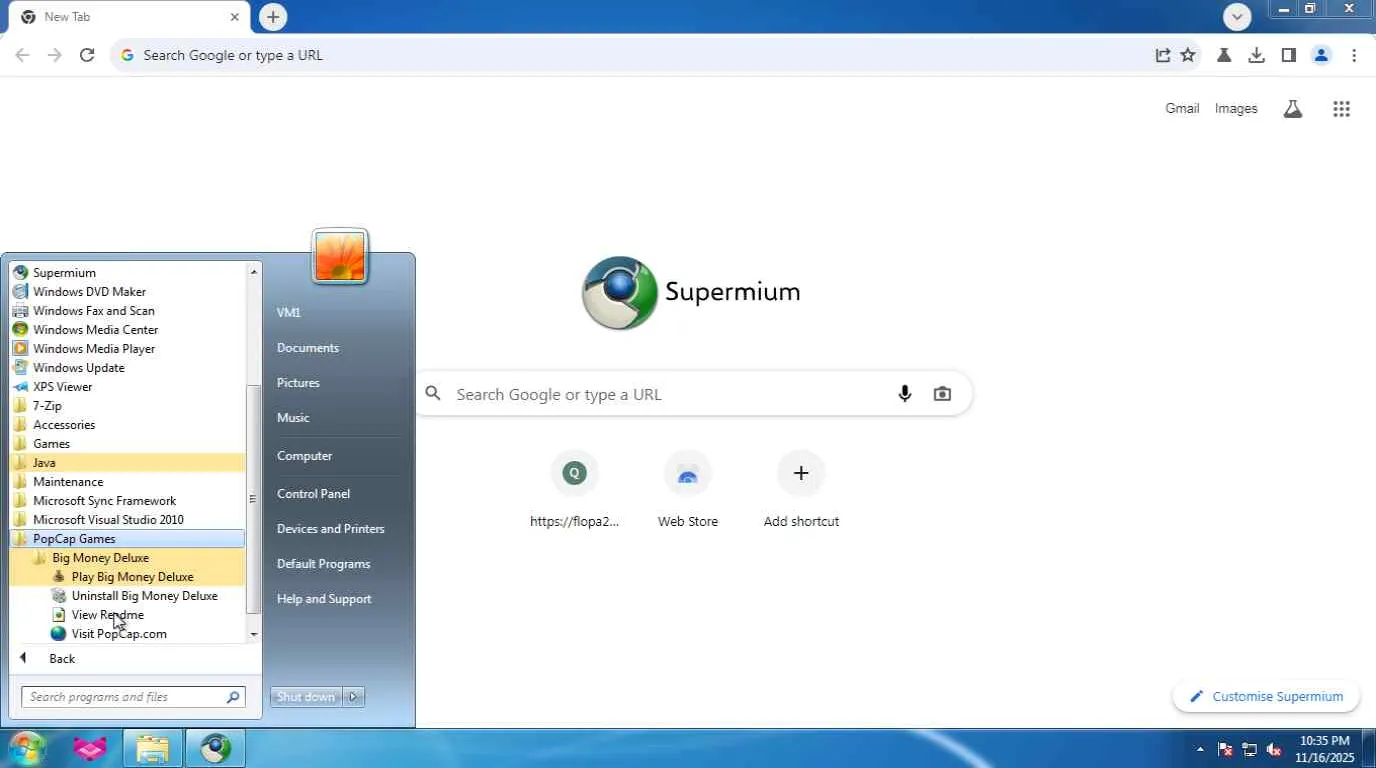
Task: Open the profile avatar menu
Action: (1321, 55)
